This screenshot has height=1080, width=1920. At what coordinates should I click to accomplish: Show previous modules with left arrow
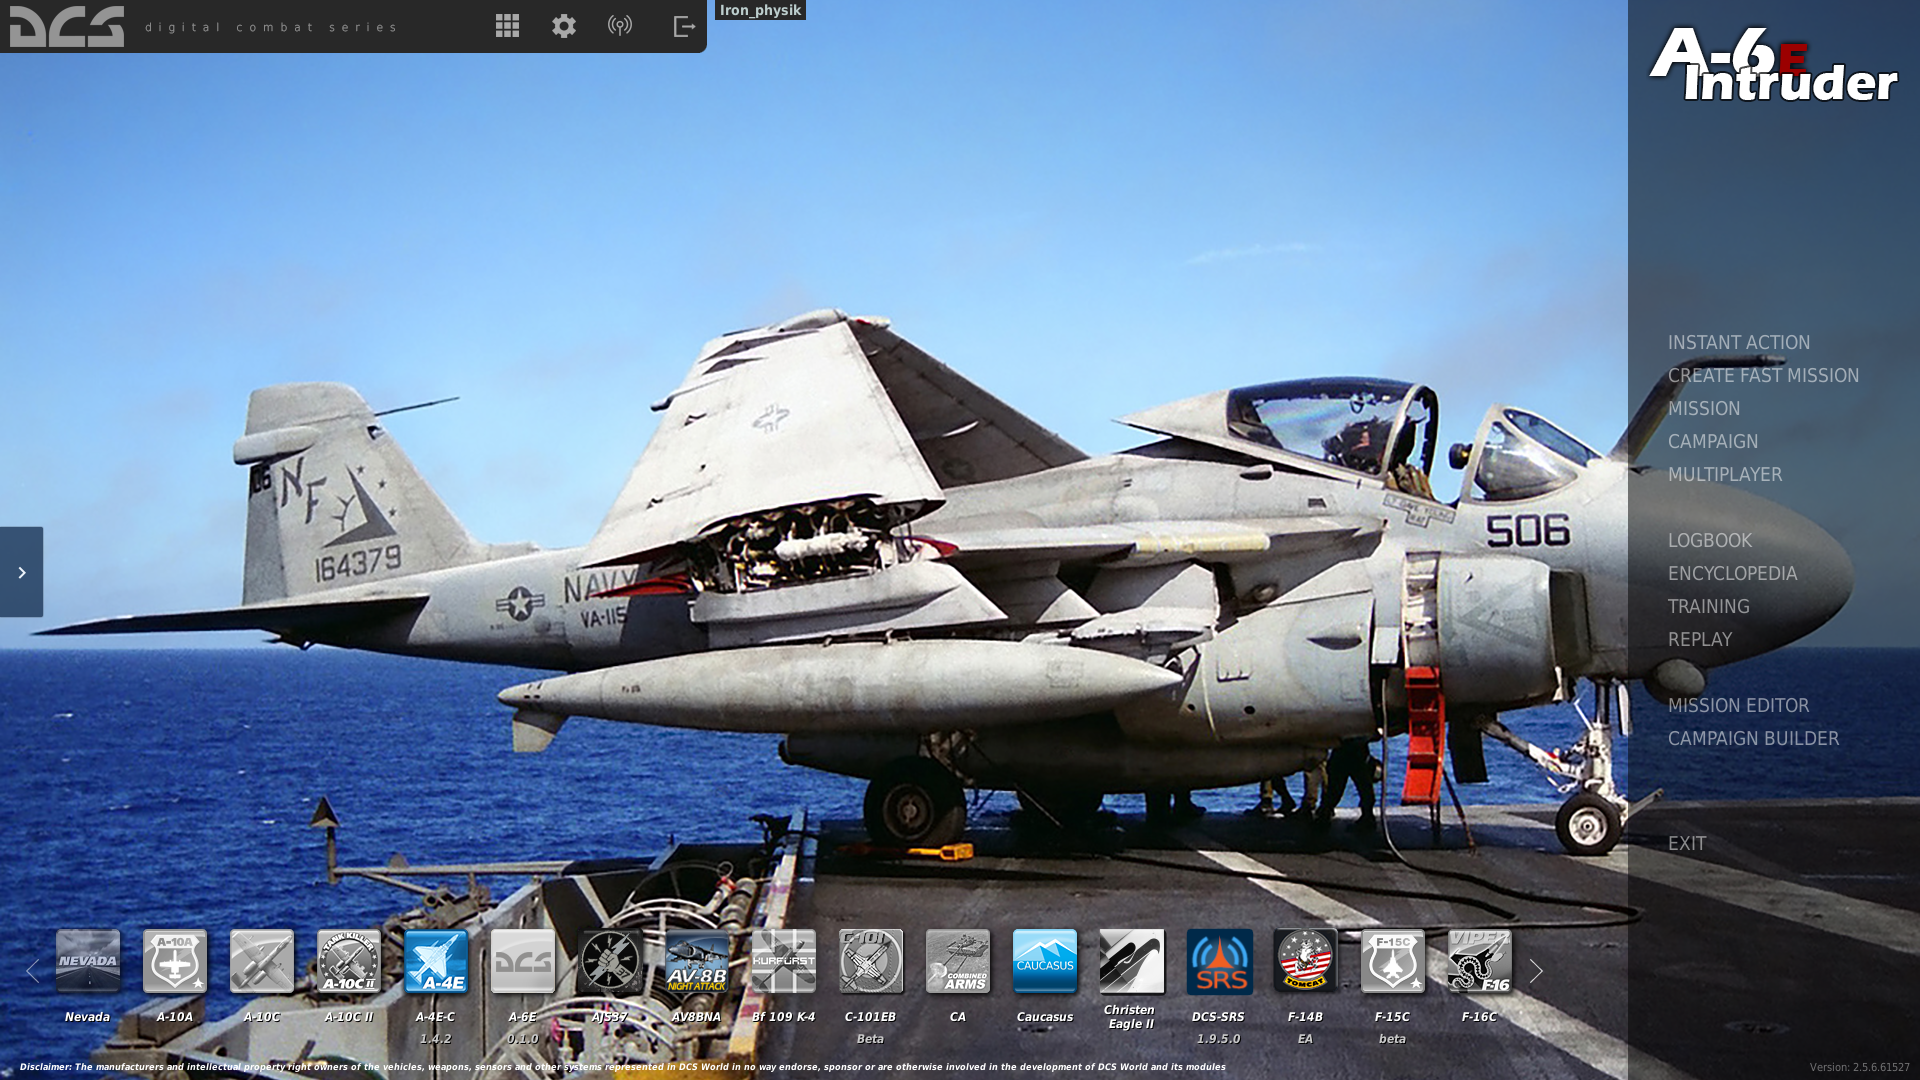pyautogui.click(x=33, y=970)
